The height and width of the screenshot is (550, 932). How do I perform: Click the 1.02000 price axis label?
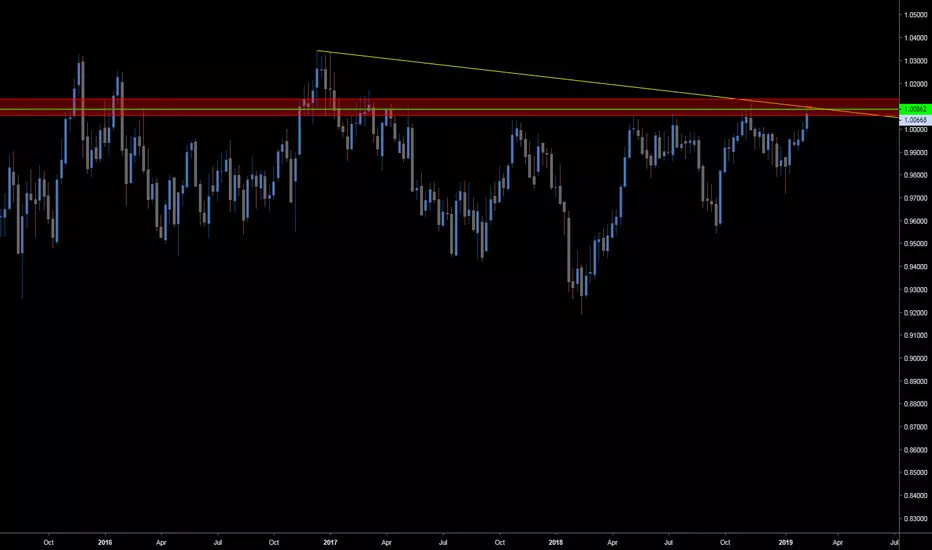916,84
